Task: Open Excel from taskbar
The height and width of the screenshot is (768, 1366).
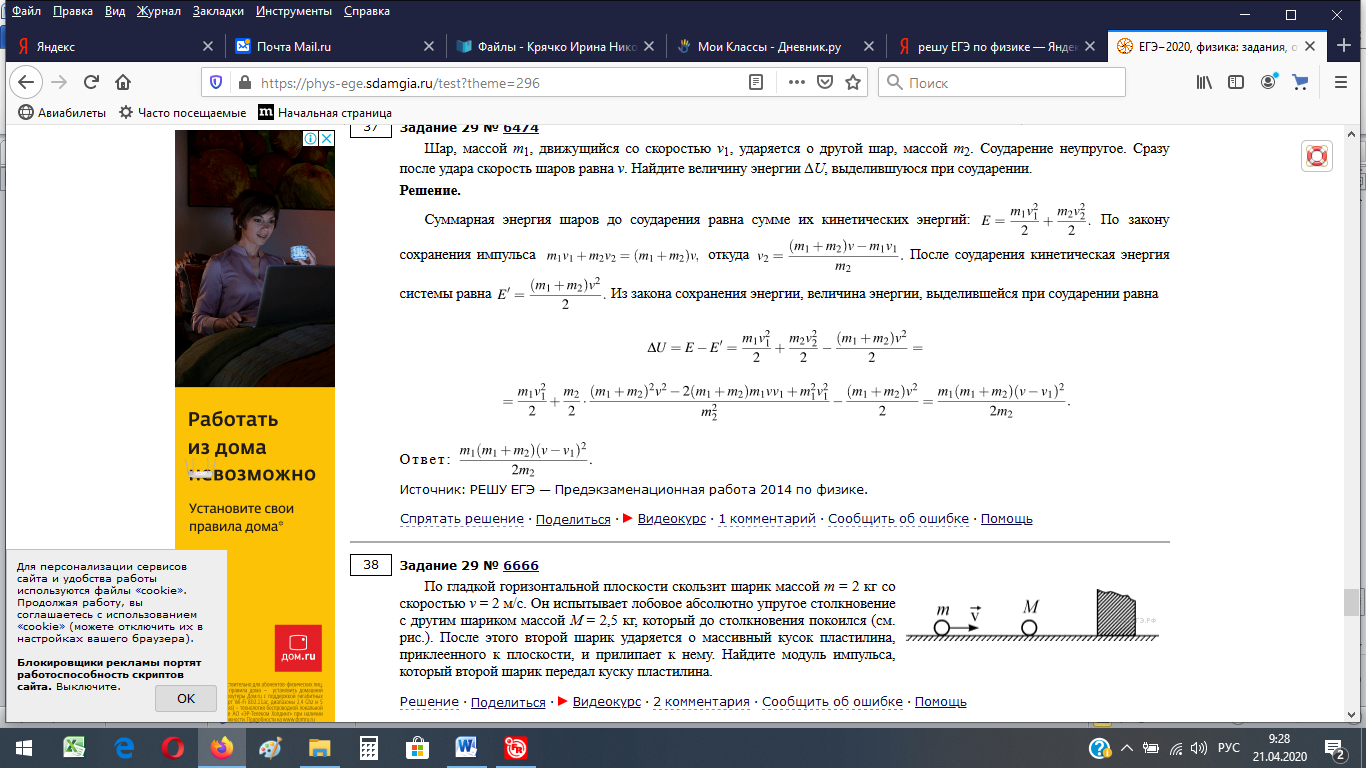Action: tap(75, 747)
